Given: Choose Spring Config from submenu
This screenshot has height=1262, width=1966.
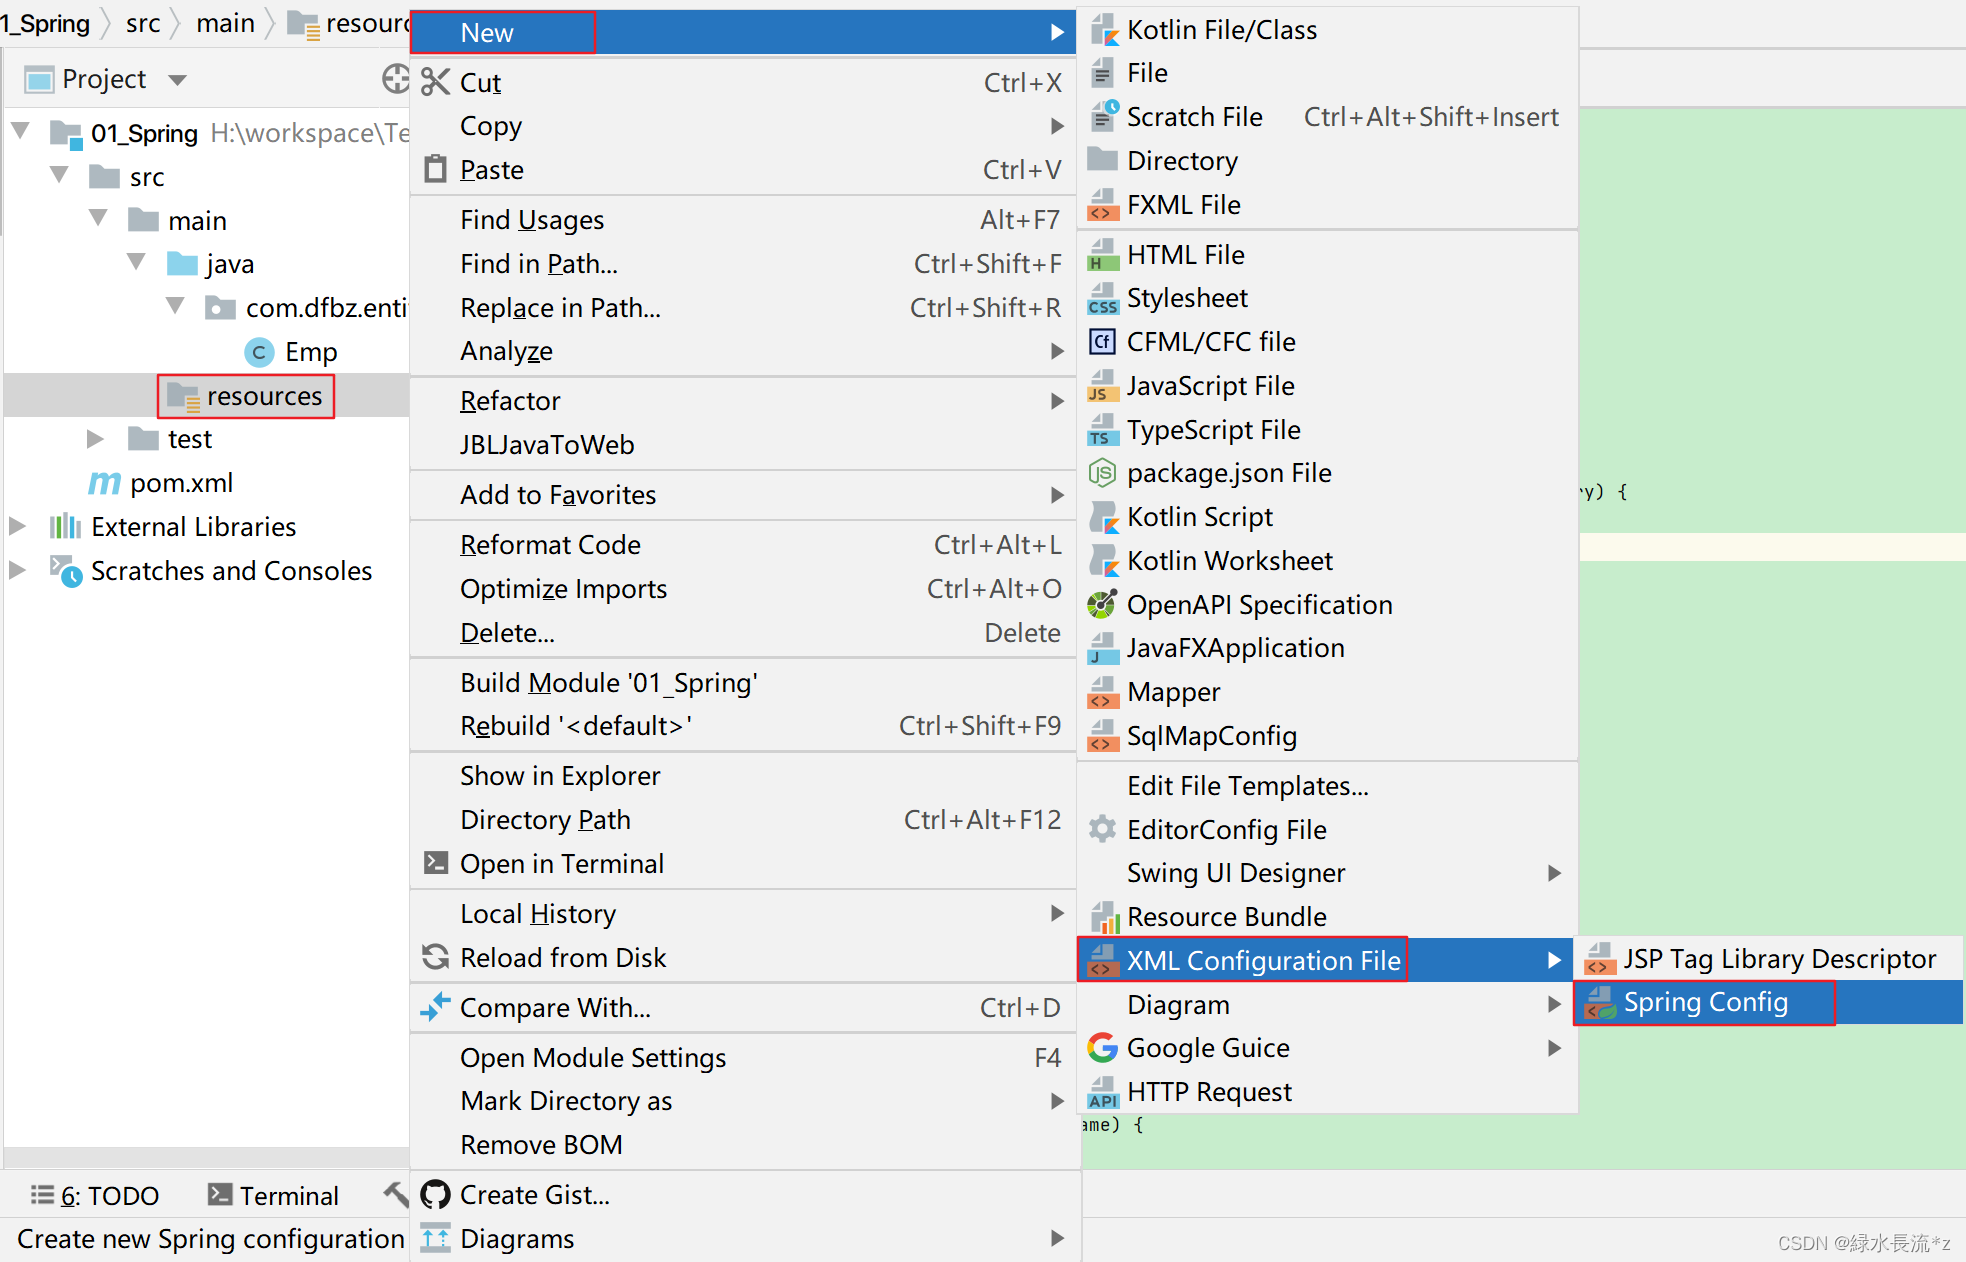Looking at the screenshot, I should 1768,1003.
